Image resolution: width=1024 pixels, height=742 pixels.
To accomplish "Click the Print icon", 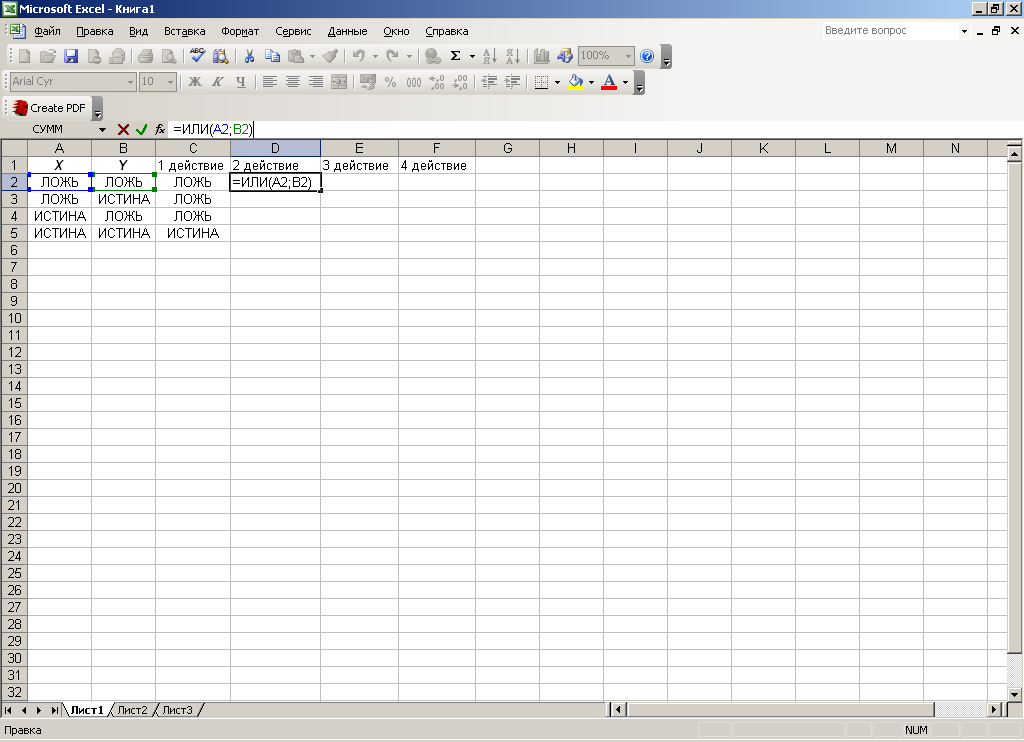I will click(x=146, y=56).
